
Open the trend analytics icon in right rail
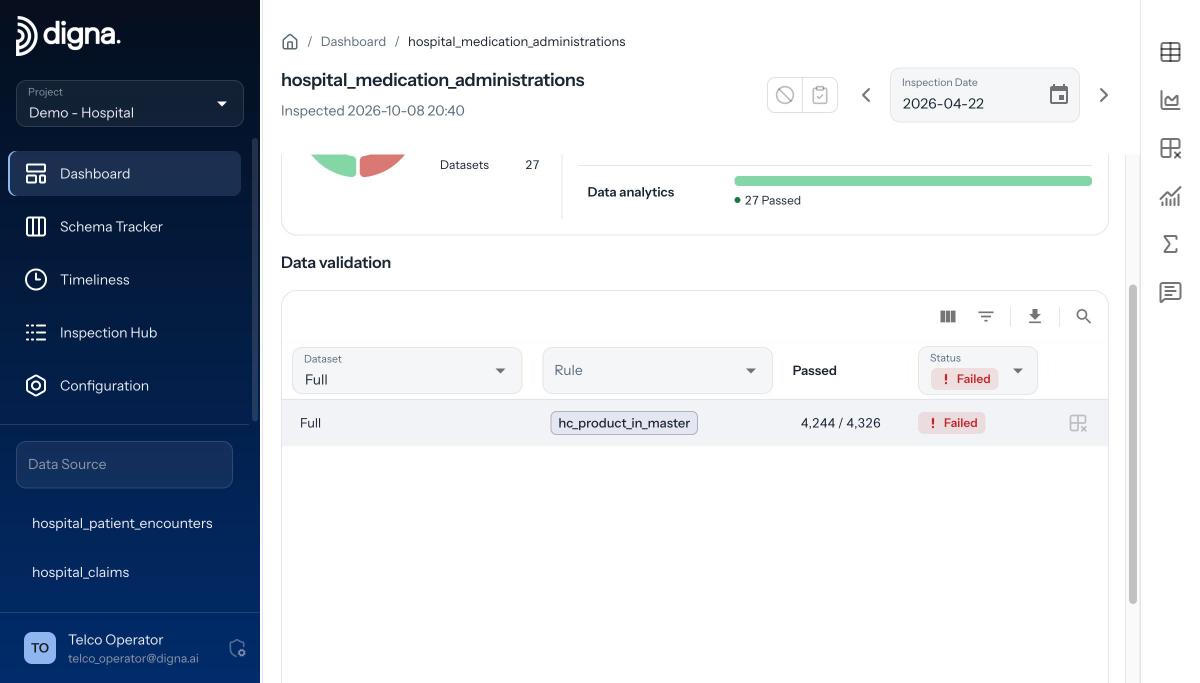pyautogui.click(x=1170, y=196)
